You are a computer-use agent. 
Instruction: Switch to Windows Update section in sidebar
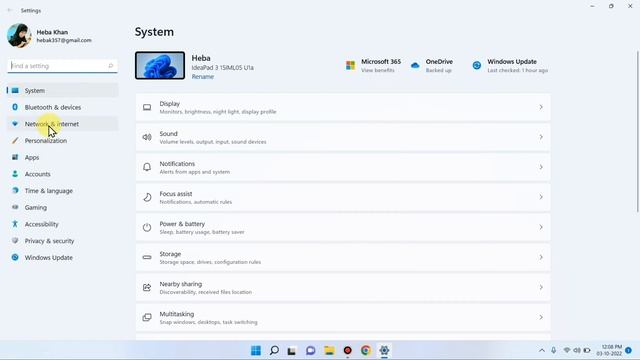(x=62, y=258)
